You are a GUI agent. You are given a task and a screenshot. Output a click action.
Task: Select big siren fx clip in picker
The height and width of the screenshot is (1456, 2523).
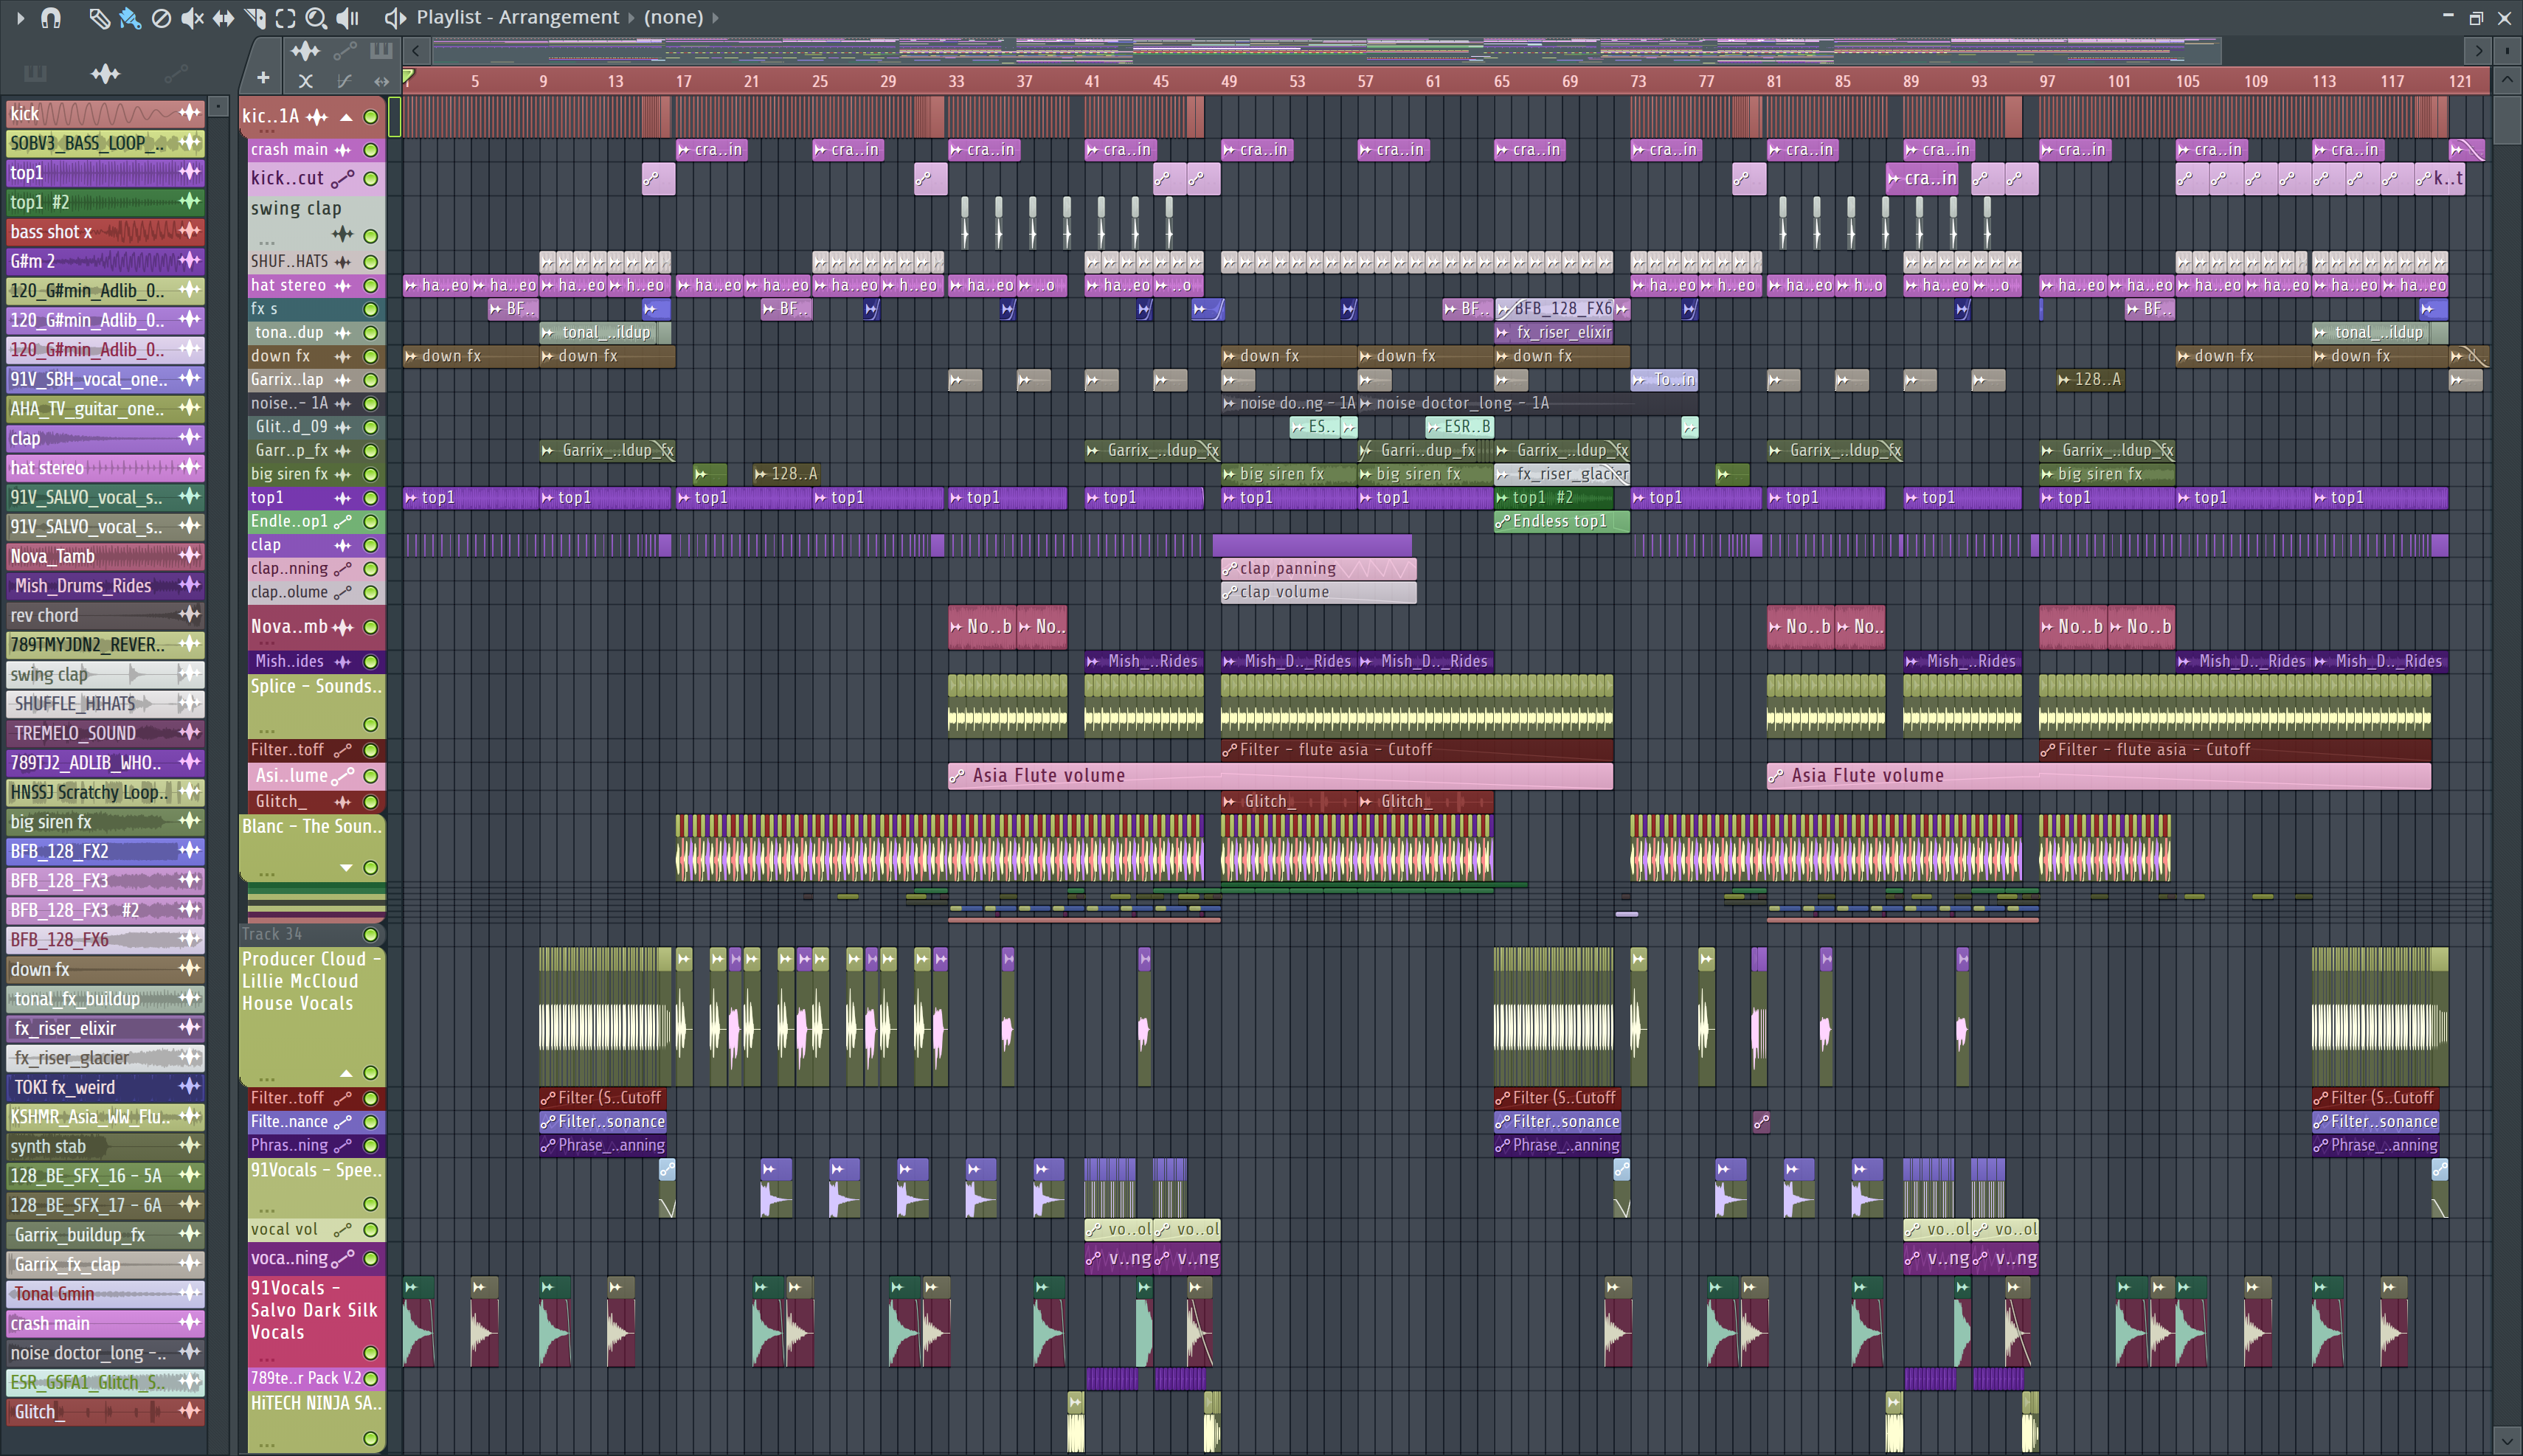tap(105, 822)
